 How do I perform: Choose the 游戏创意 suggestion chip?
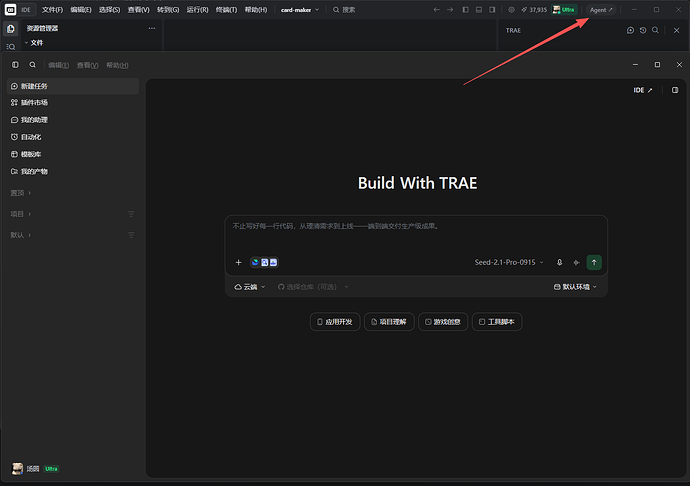pos(443,322)
